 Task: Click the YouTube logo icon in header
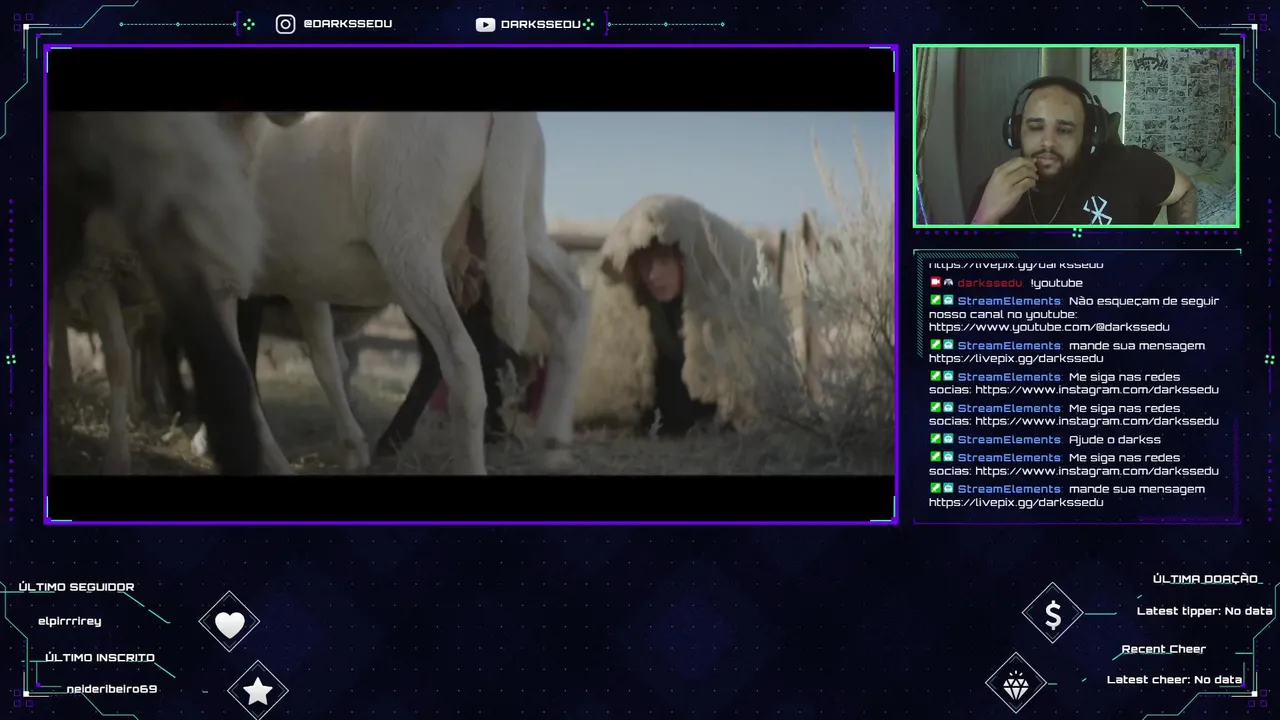point(485,25)
